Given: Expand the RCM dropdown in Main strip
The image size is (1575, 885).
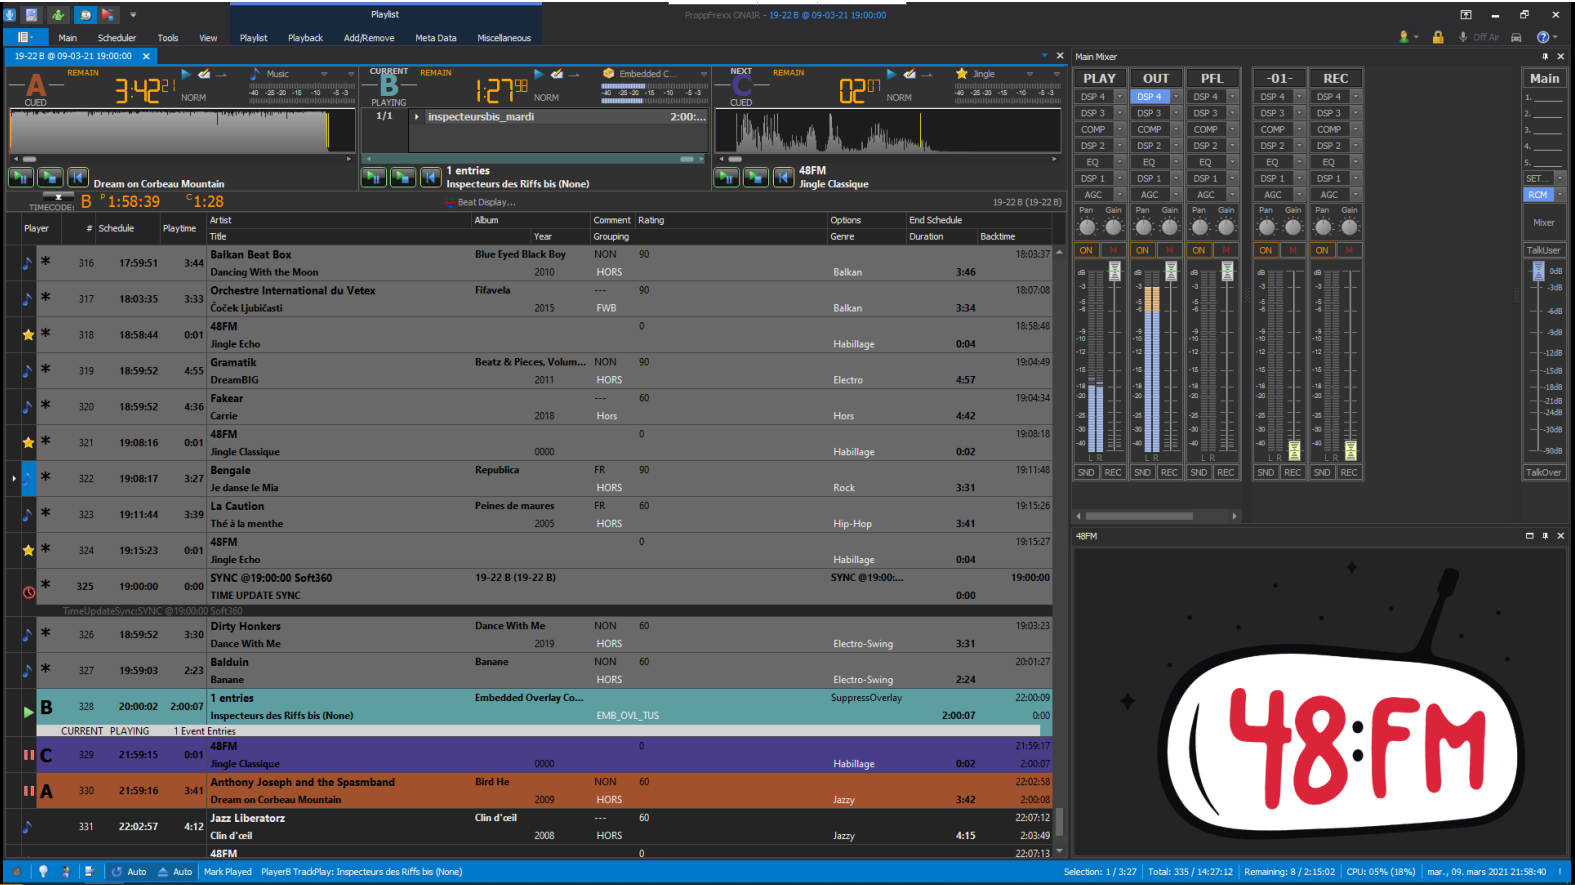Looking at the screenshot, I should tap(1558, 195).
